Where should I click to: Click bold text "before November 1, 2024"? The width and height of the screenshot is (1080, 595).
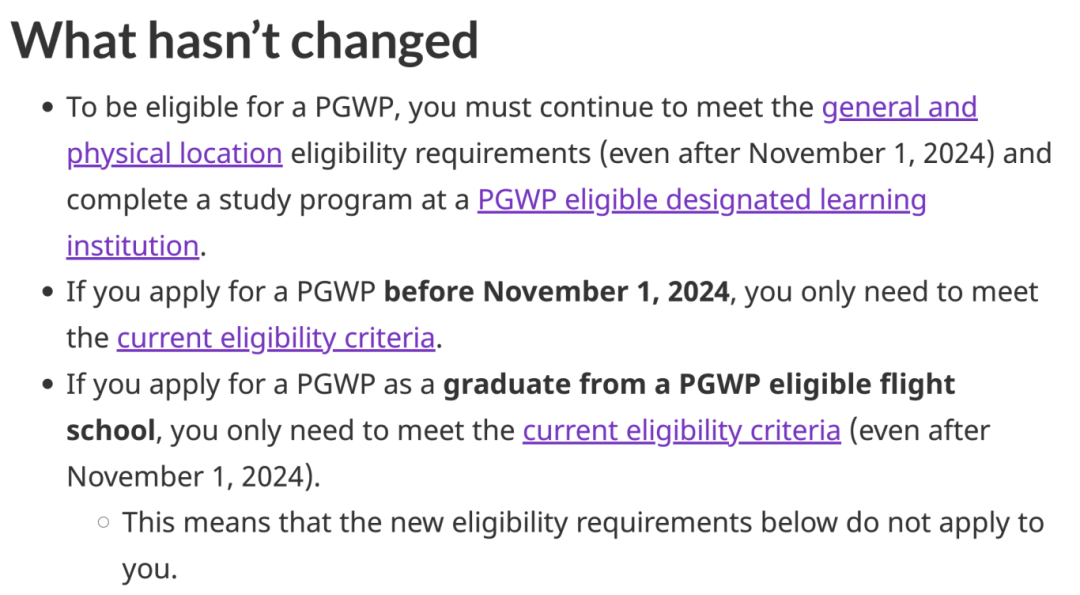coord(557,292)
